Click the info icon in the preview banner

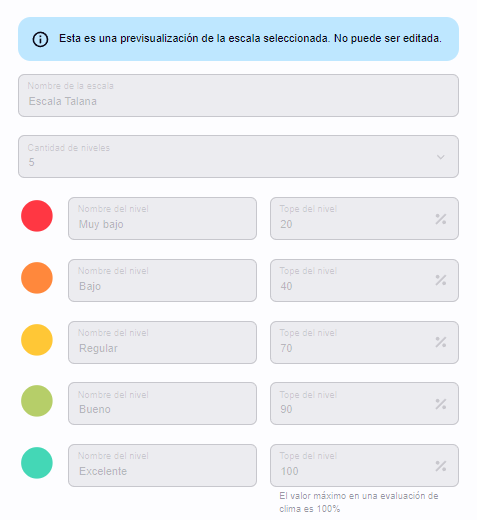point(40,39)
